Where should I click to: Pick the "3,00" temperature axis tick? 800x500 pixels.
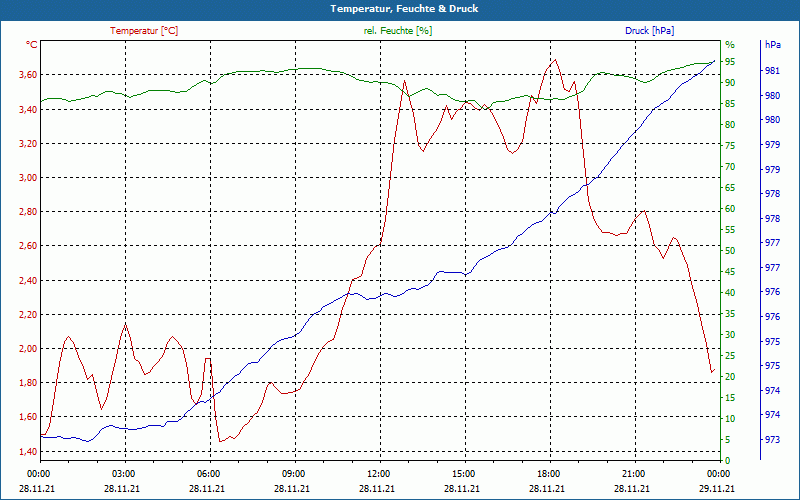click(x=29, y=178)
